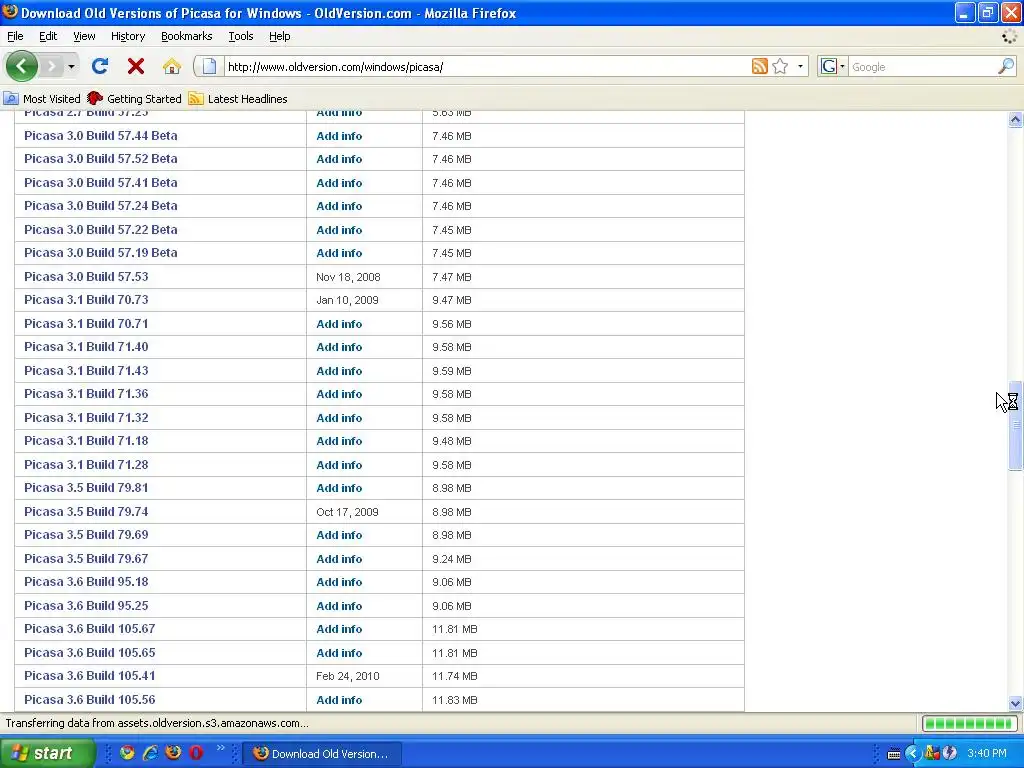The image size is (1024, 768).
Task: Open the navigation history dropdown arrow
Action: 71,66
